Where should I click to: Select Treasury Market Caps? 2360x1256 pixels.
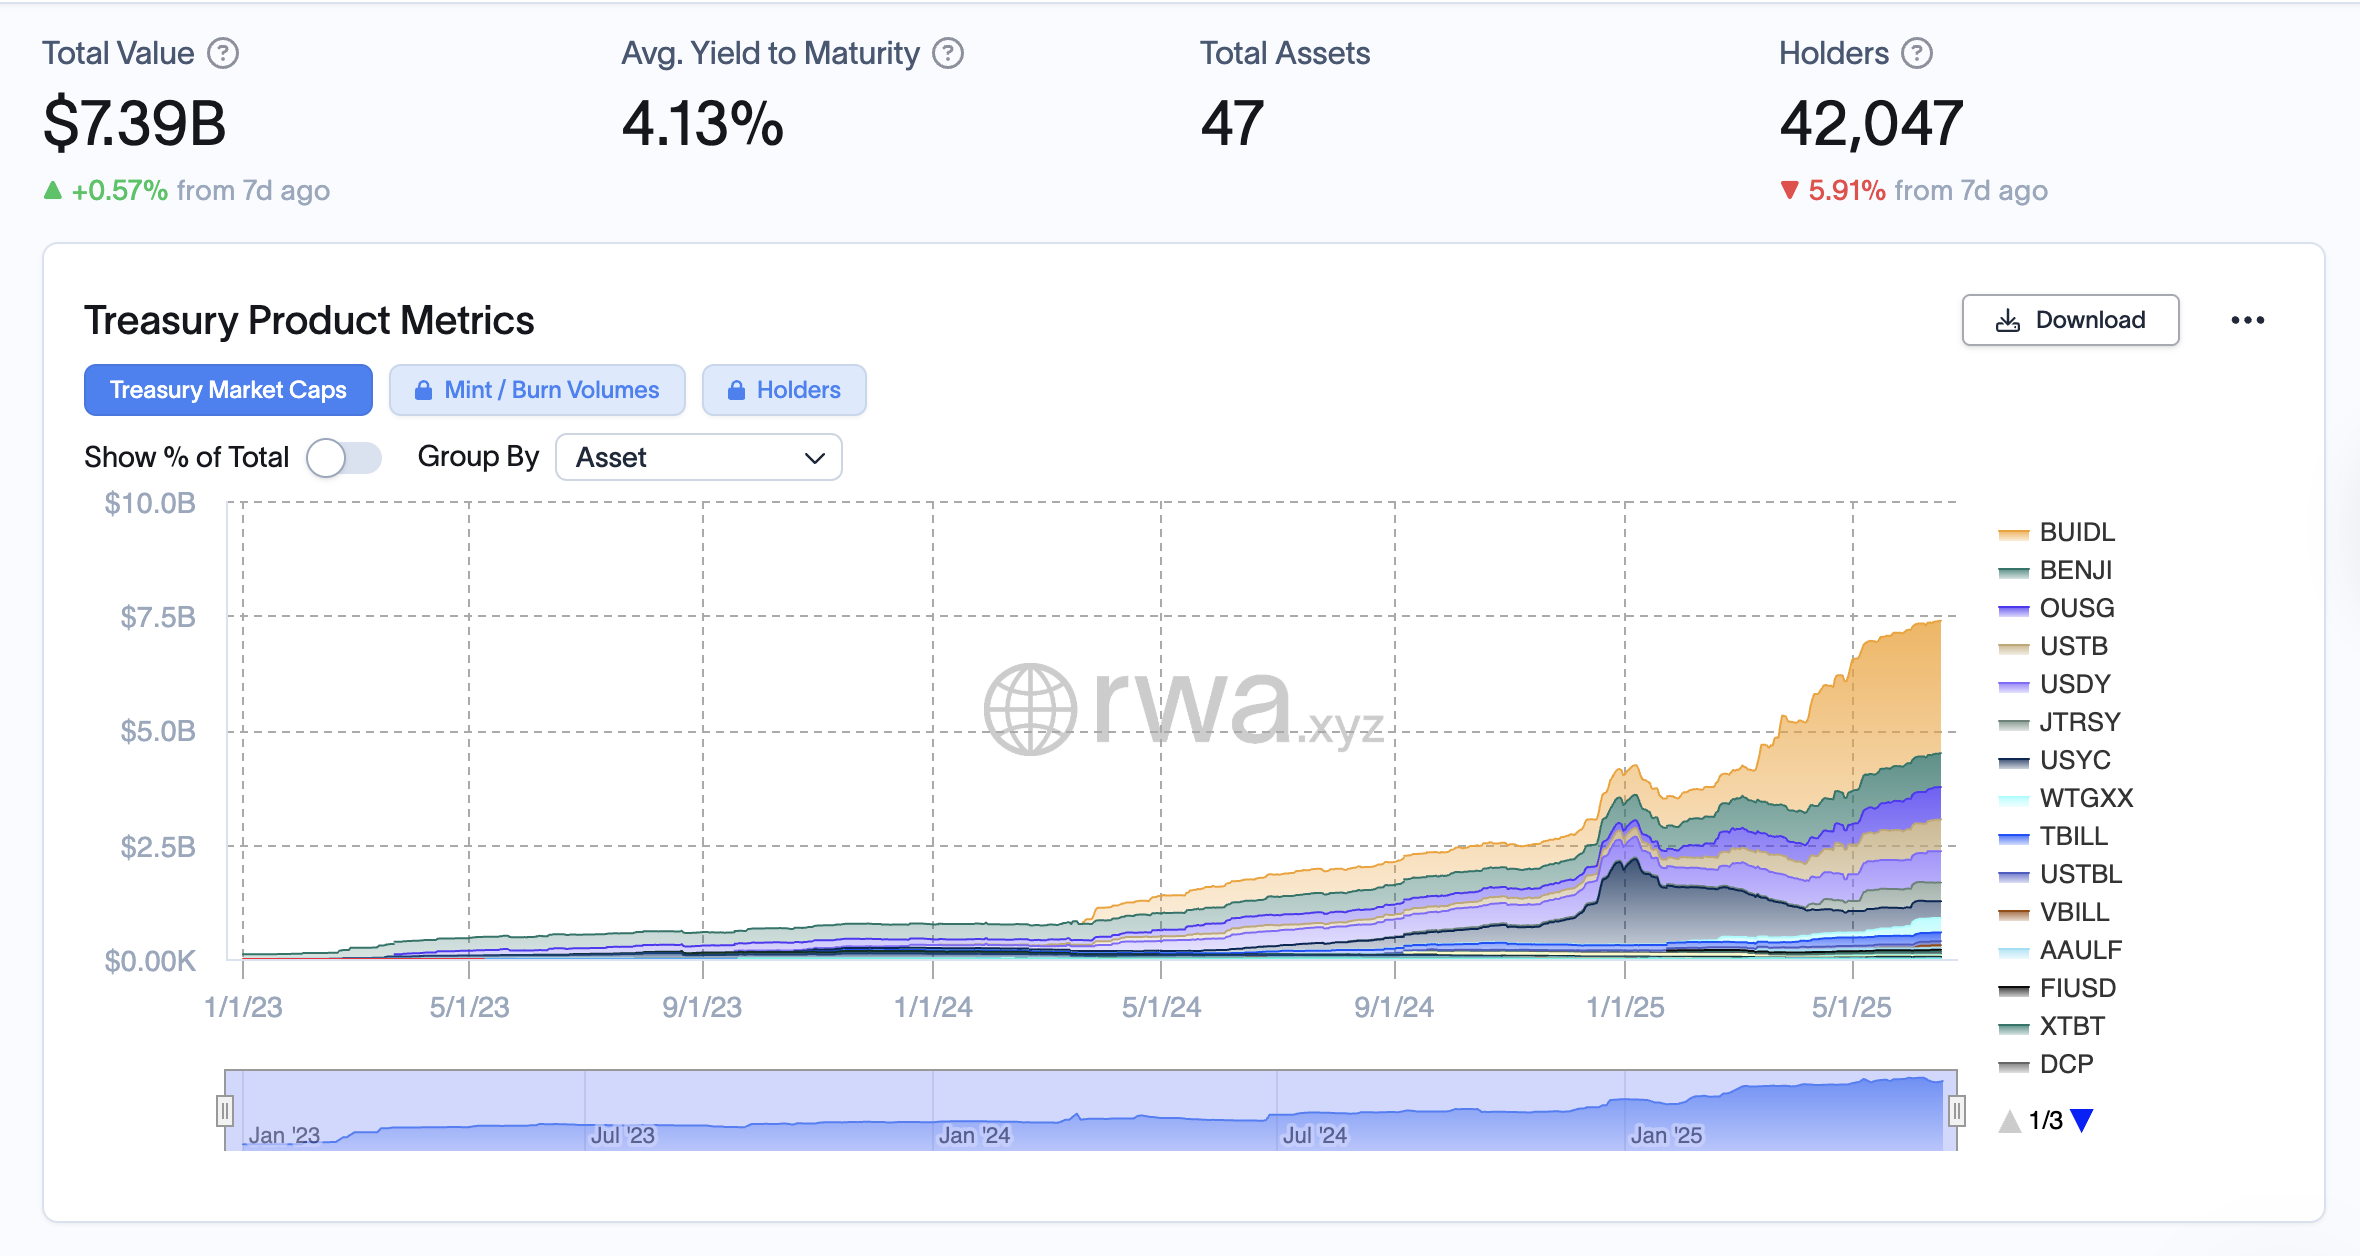228,390
